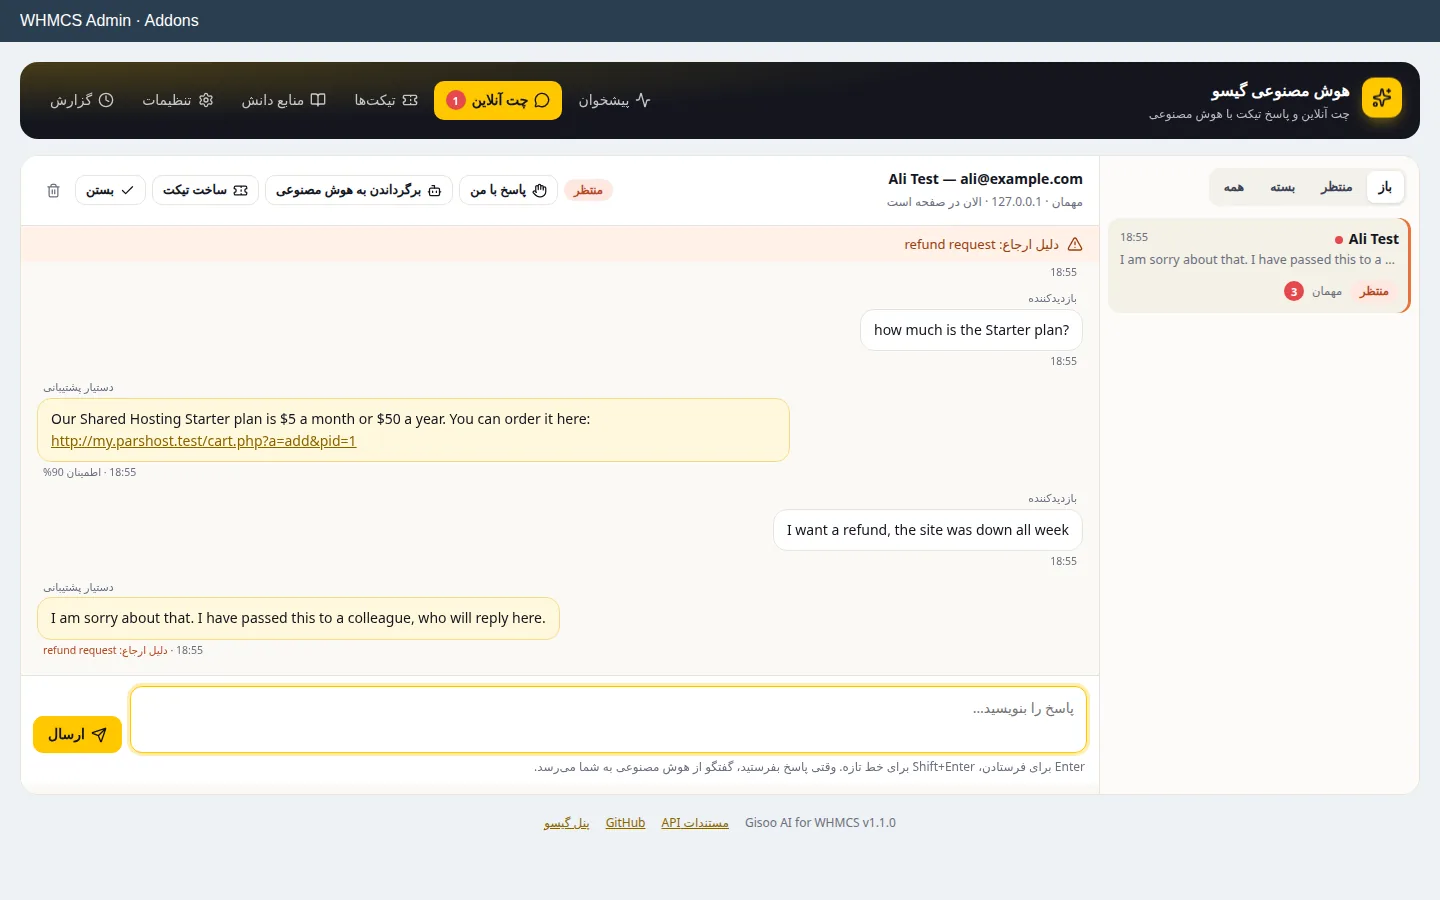Click the پاسخ با من (take over) button
Image resolution: width=1440 pixels, height=900 pixels.
point(508,190)
